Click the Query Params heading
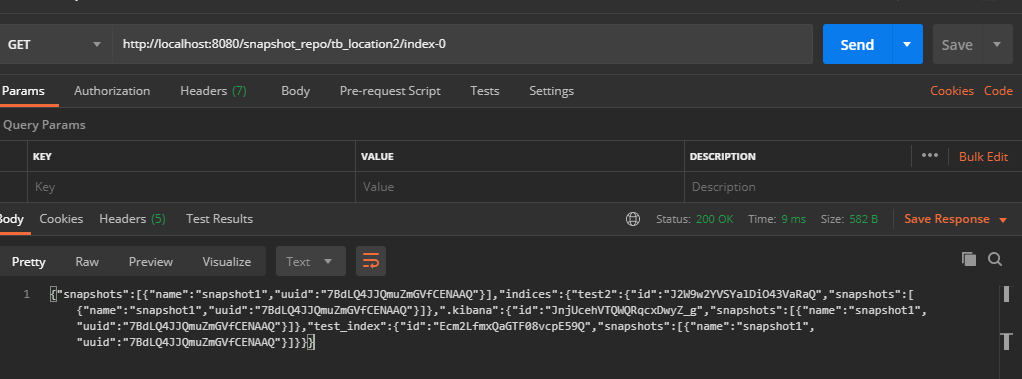The image size is (1022, 379). (x=44, y=125)
